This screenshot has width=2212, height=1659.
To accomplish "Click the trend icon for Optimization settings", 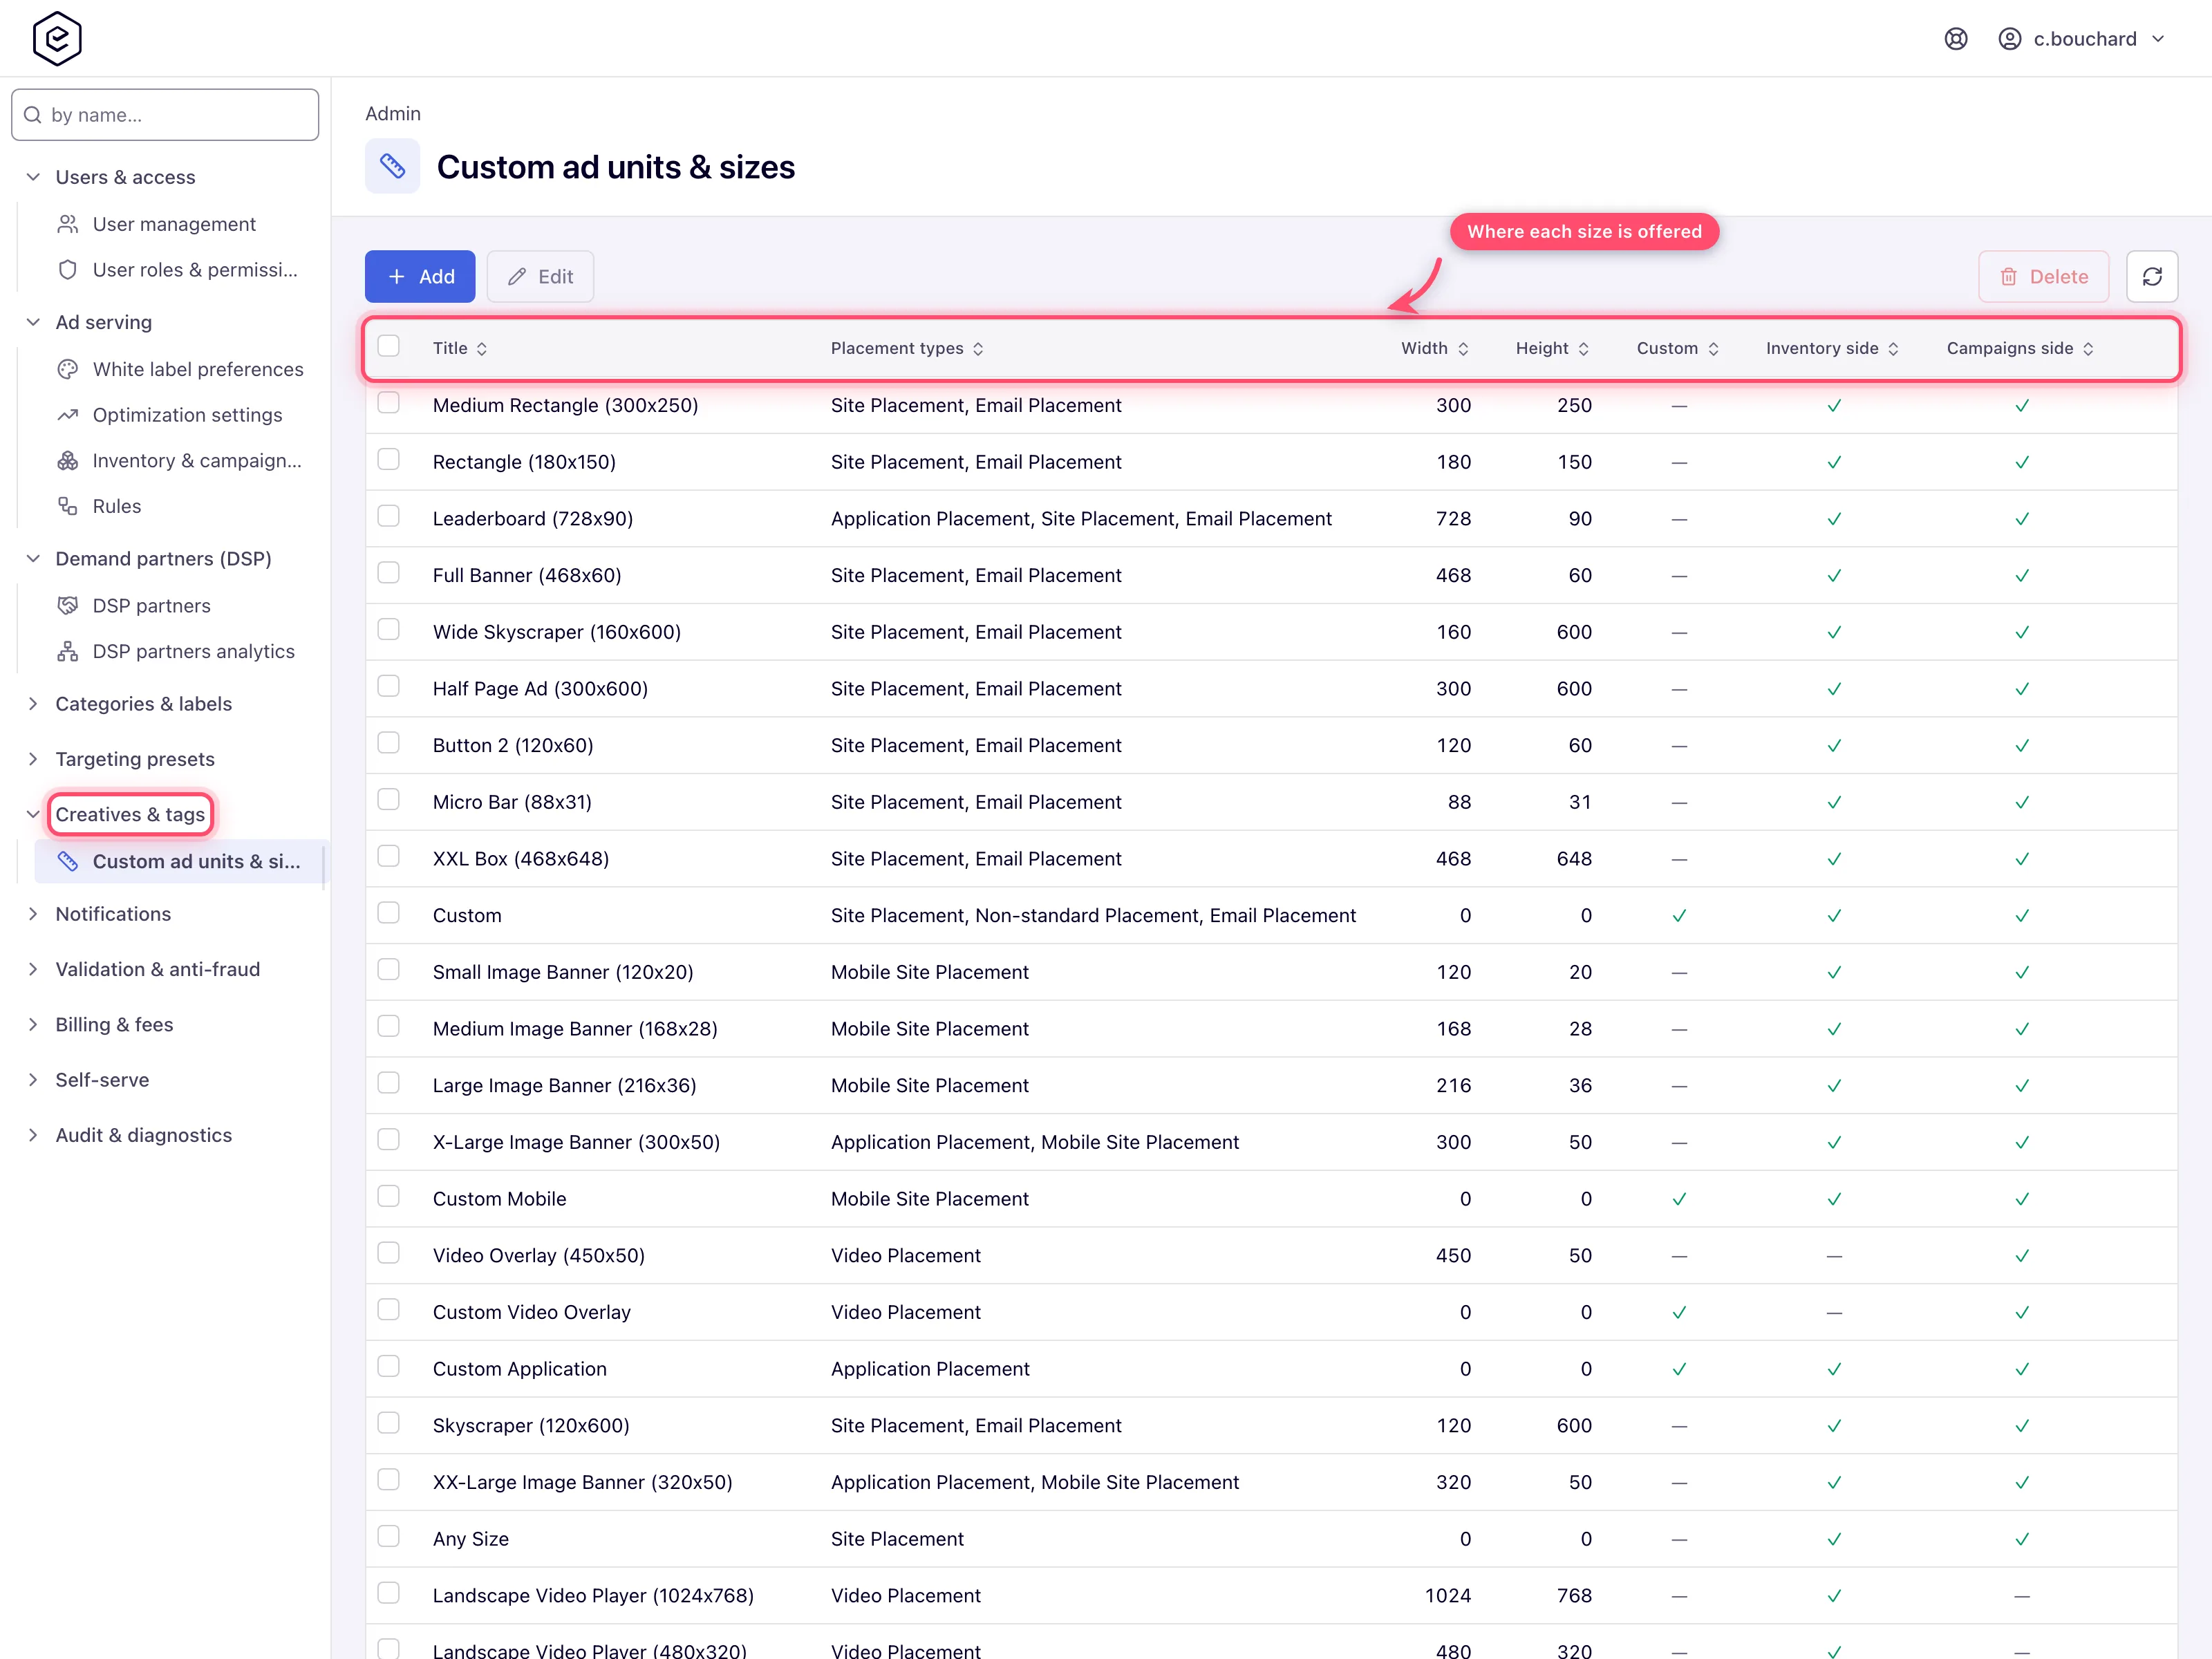I will click(x=68, y=415).
